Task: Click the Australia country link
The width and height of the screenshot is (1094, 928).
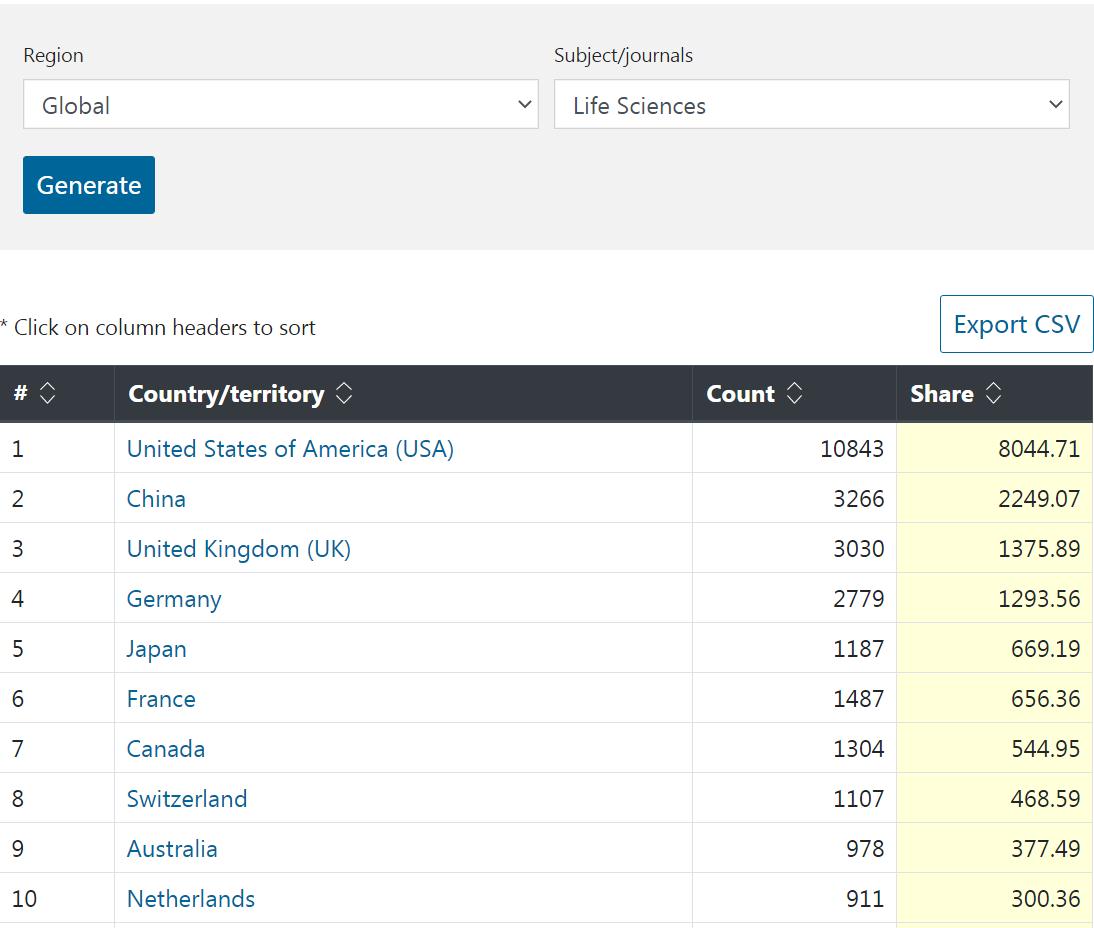Action: [172, 849]
